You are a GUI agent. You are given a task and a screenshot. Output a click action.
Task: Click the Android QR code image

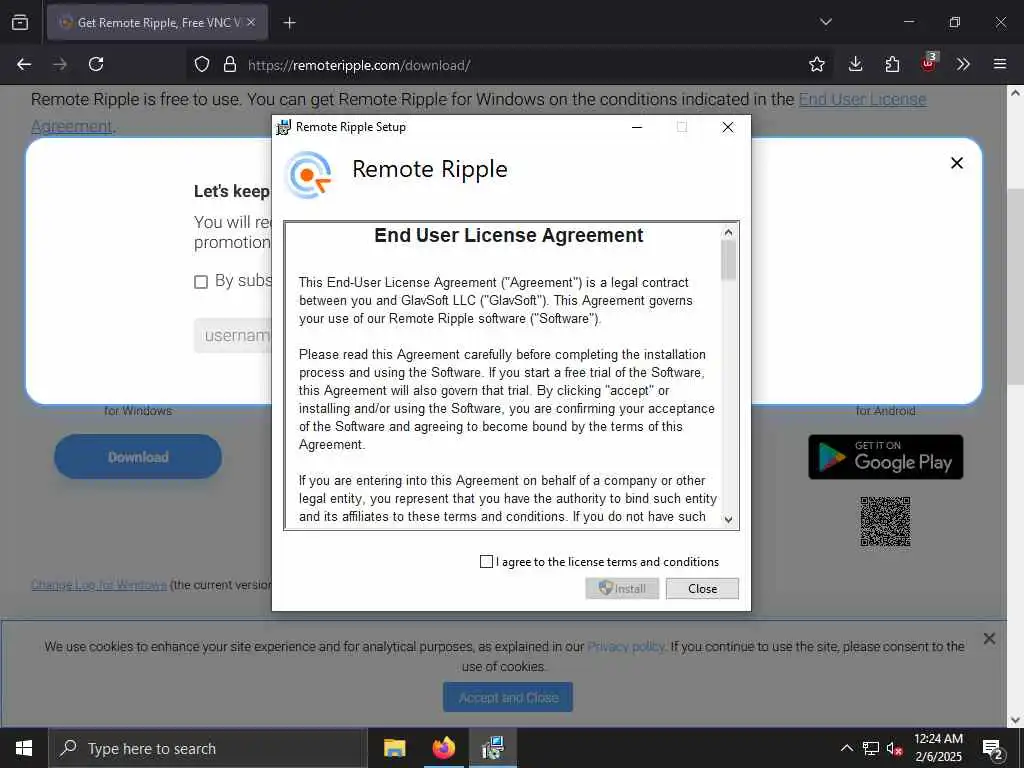pos(885,521)
